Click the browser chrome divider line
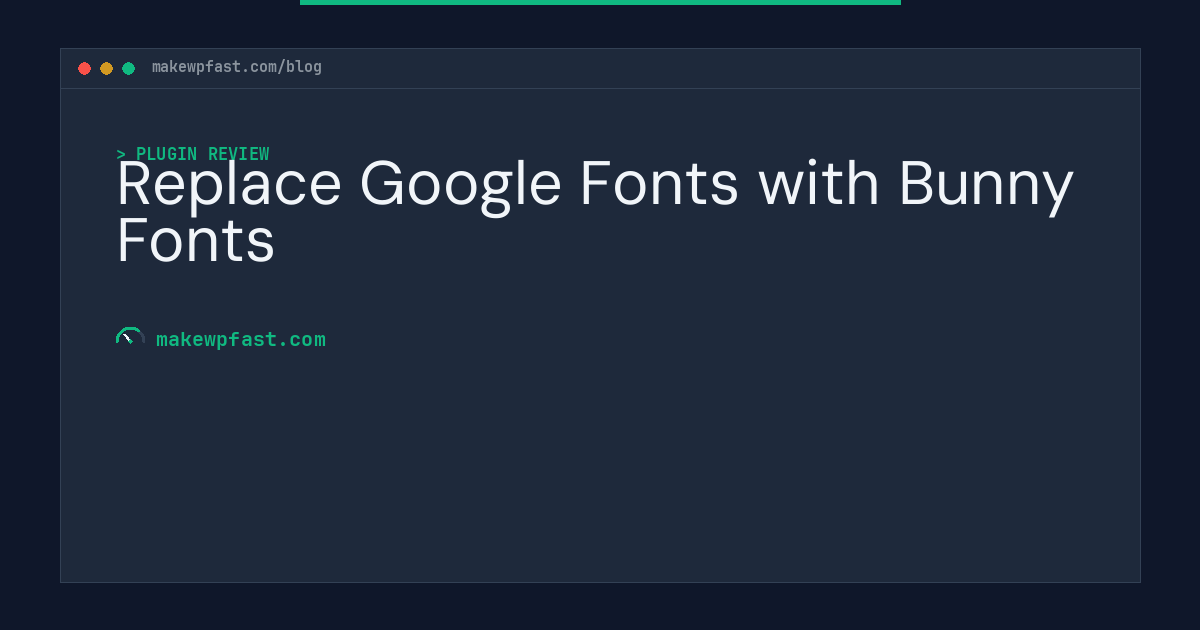The height and width of the screenshot is (630, 1200). pyautogui.click(x=600, y=89)
